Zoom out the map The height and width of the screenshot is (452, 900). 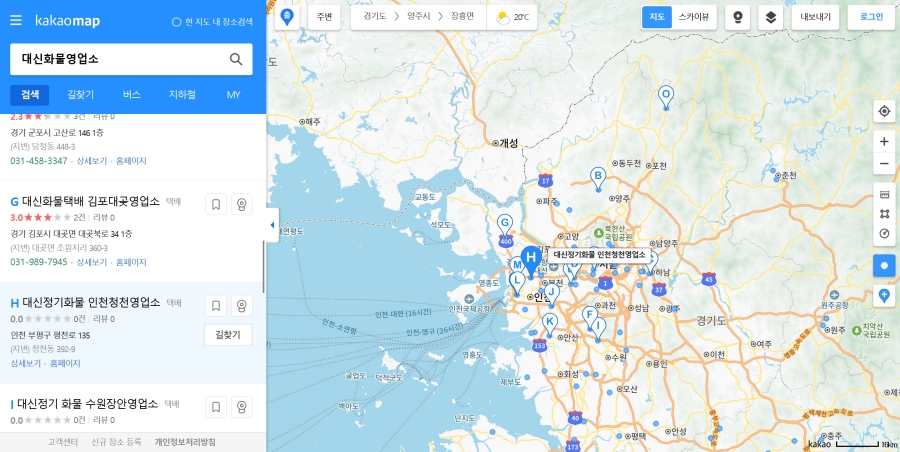click(884, 164)
